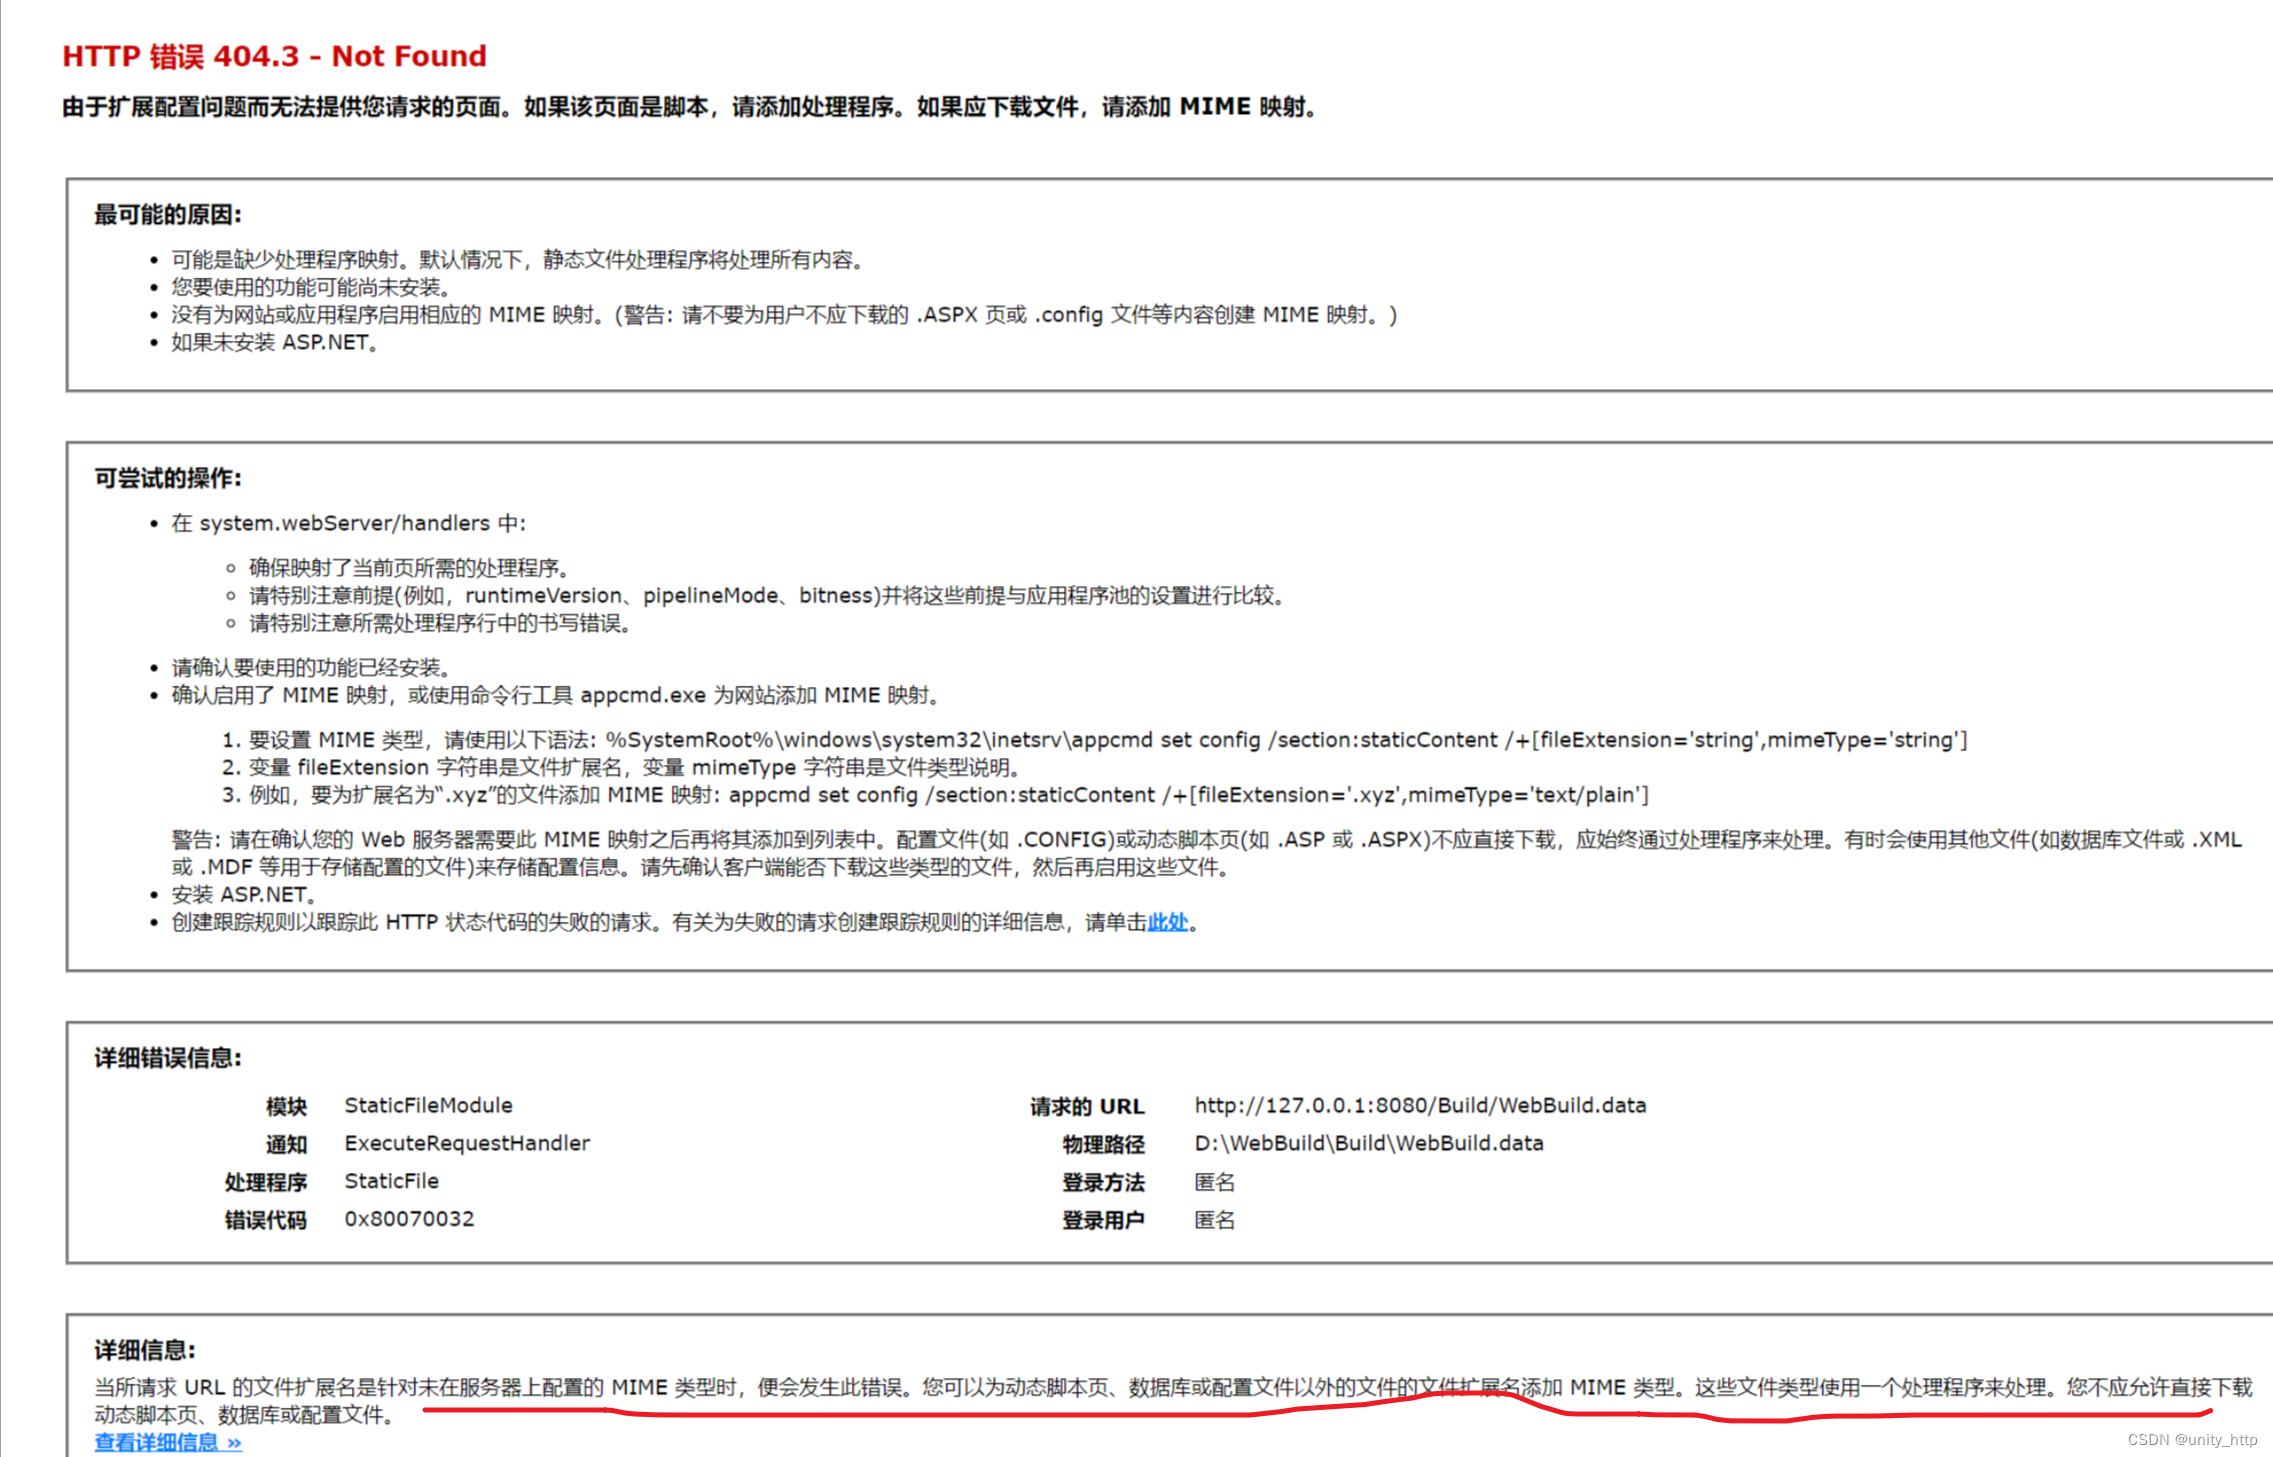Click the '详细信息:' section heading
Screen dimensions: 2273x1457
[x=145, y=1350]
